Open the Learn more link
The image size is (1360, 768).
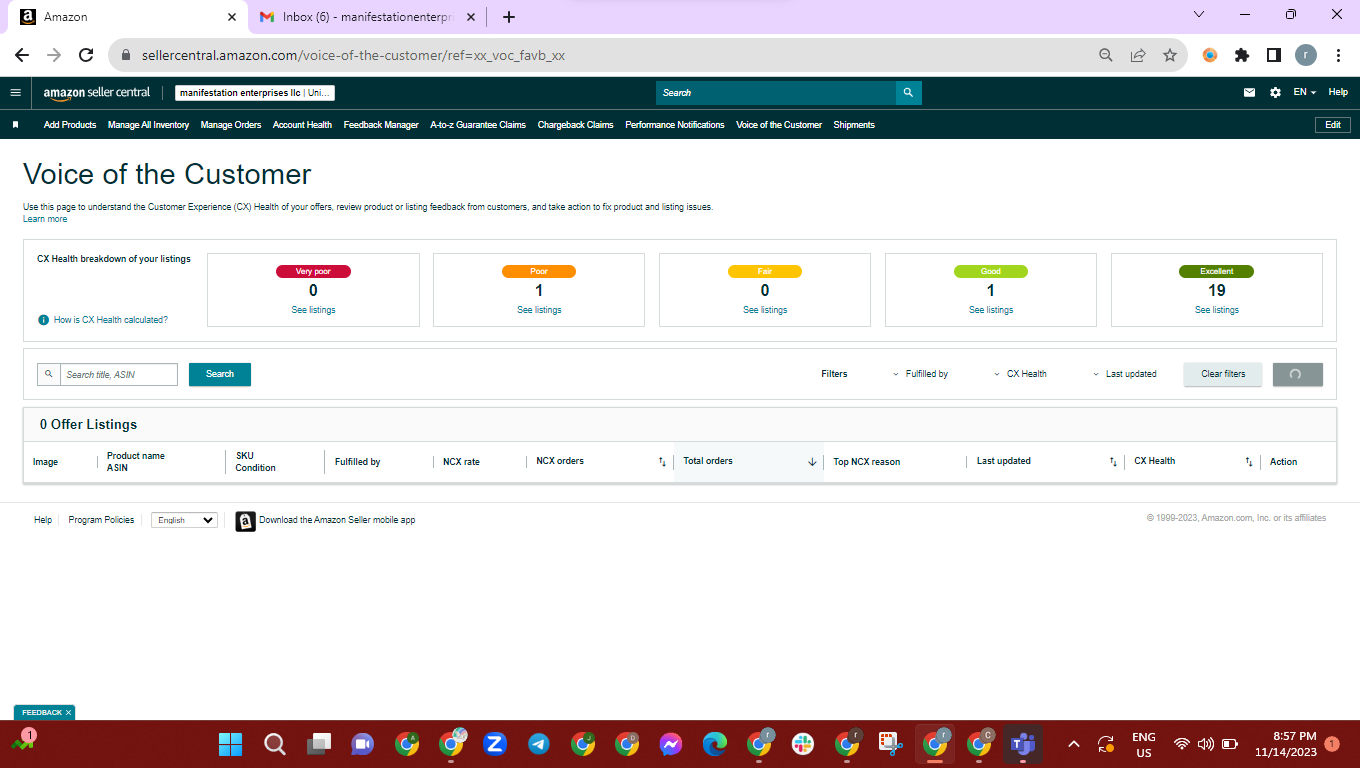45,219
